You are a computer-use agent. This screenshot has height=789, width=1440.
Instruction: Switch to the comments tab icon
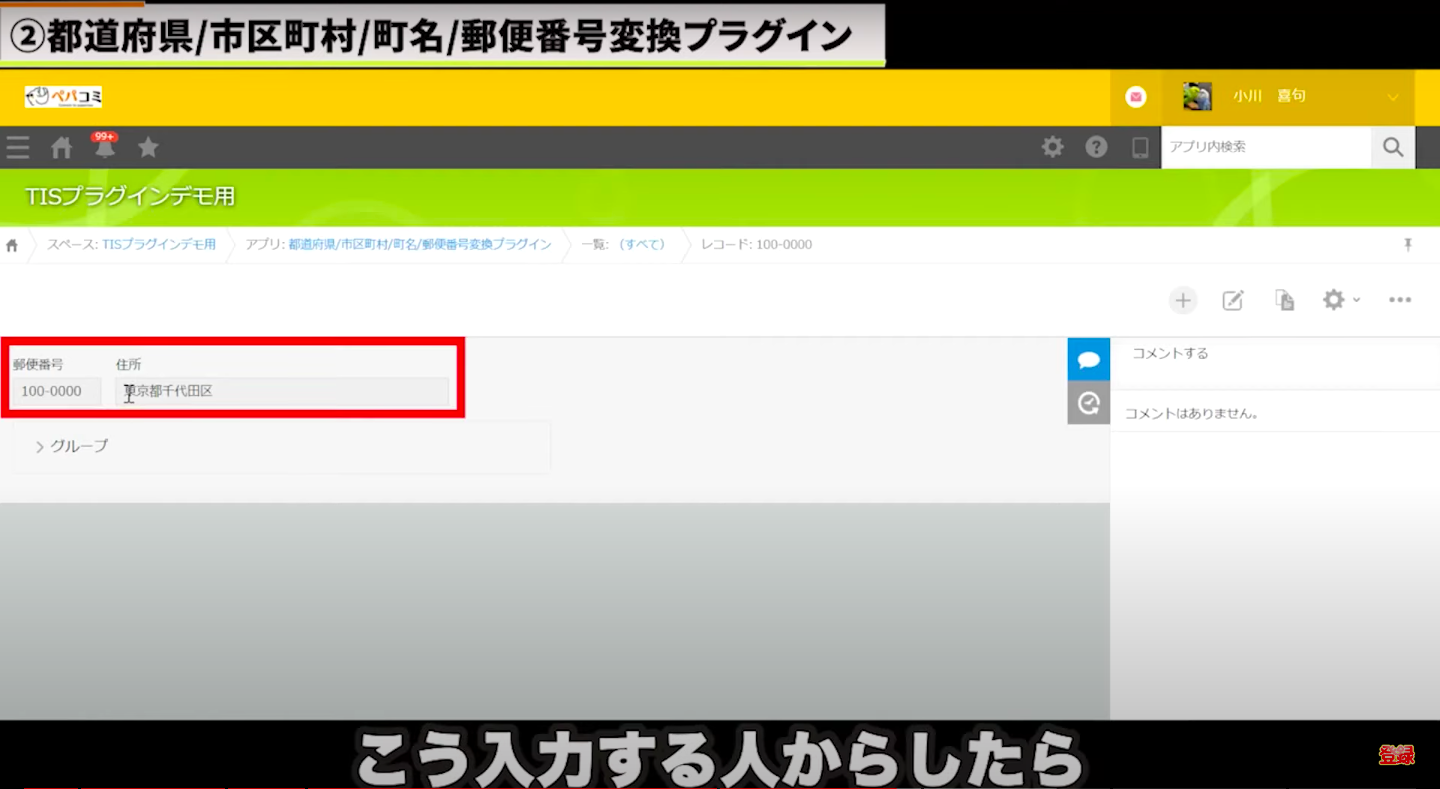pos(1089,360)
